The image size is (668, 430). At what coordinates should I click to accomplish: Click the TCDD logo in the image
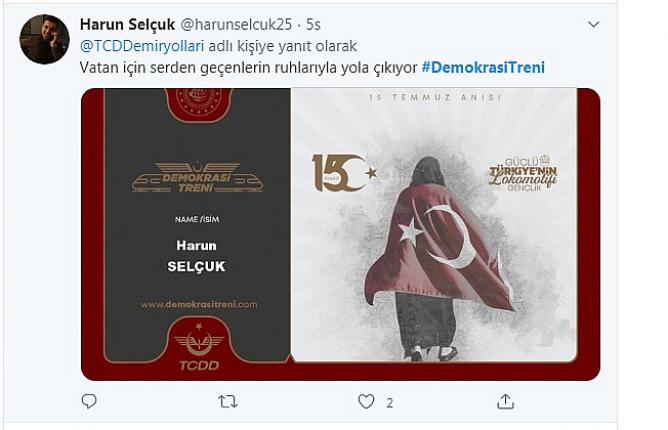tap(199, 347)
